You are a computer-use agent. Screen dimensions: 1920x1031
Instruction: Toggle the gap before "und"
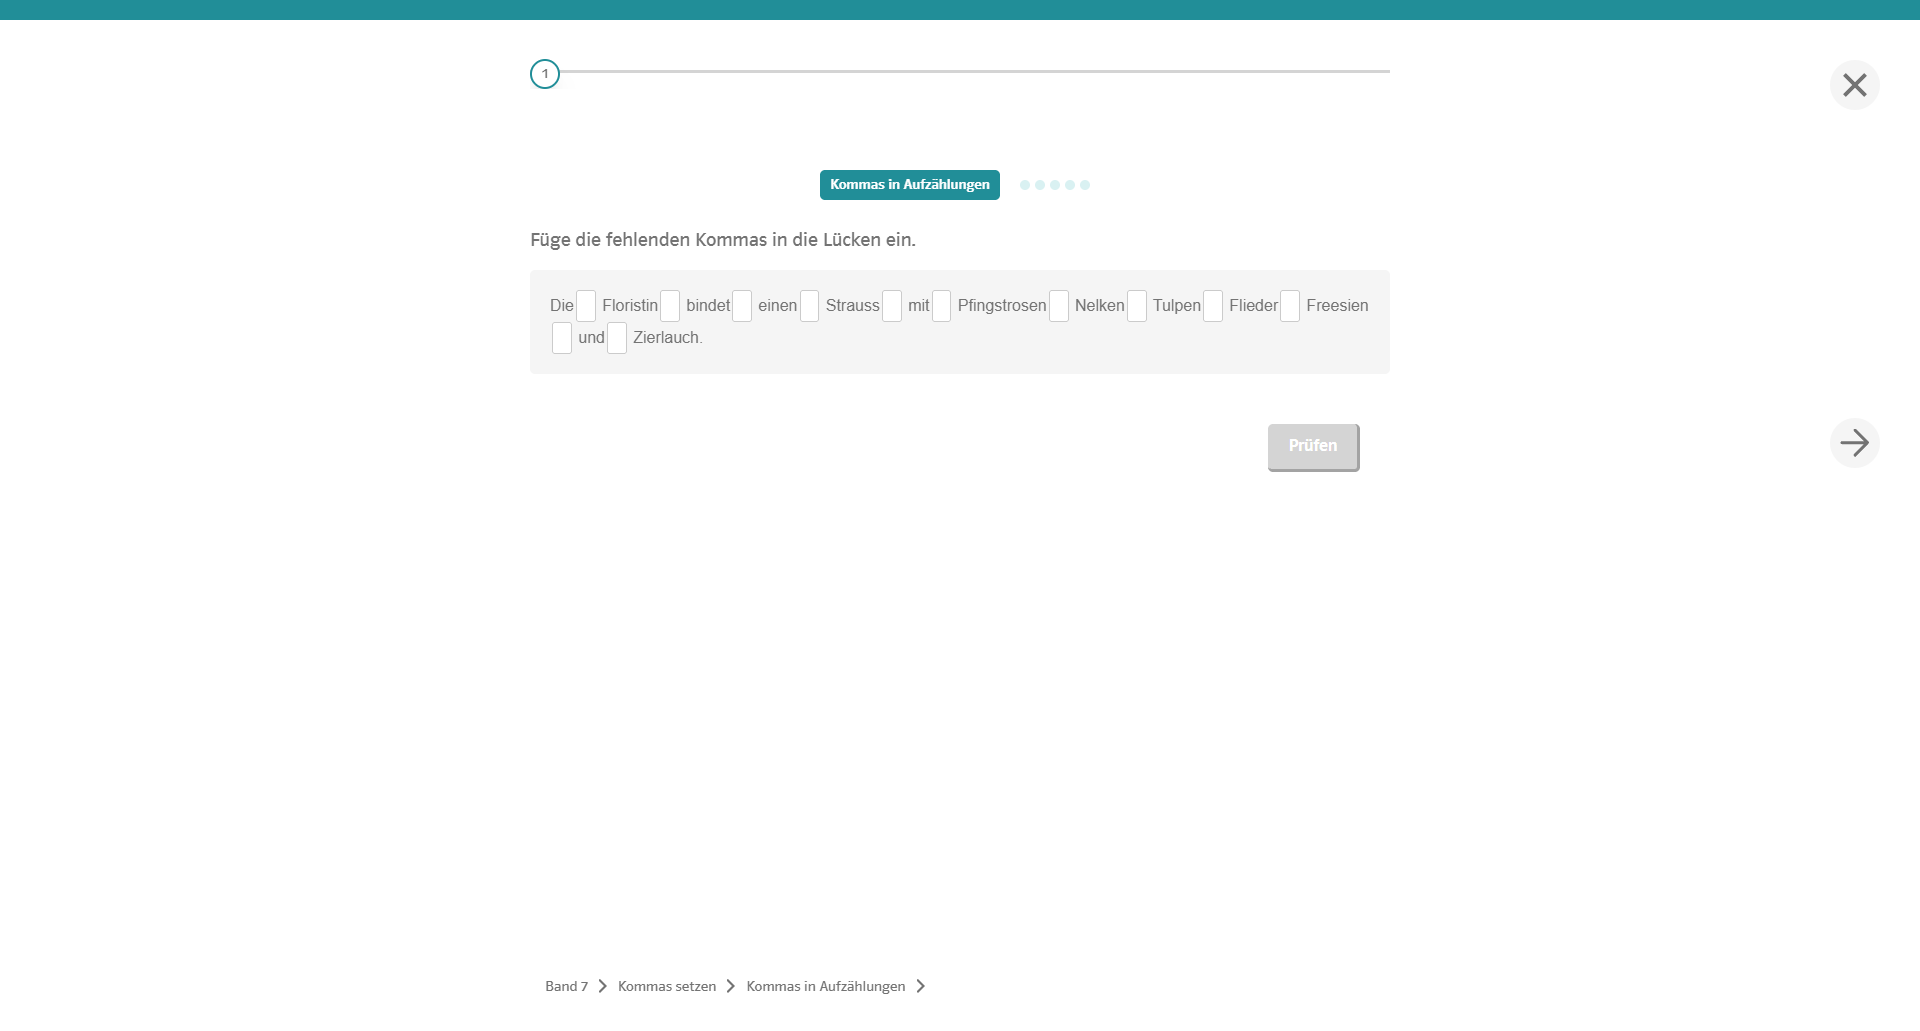562,338
